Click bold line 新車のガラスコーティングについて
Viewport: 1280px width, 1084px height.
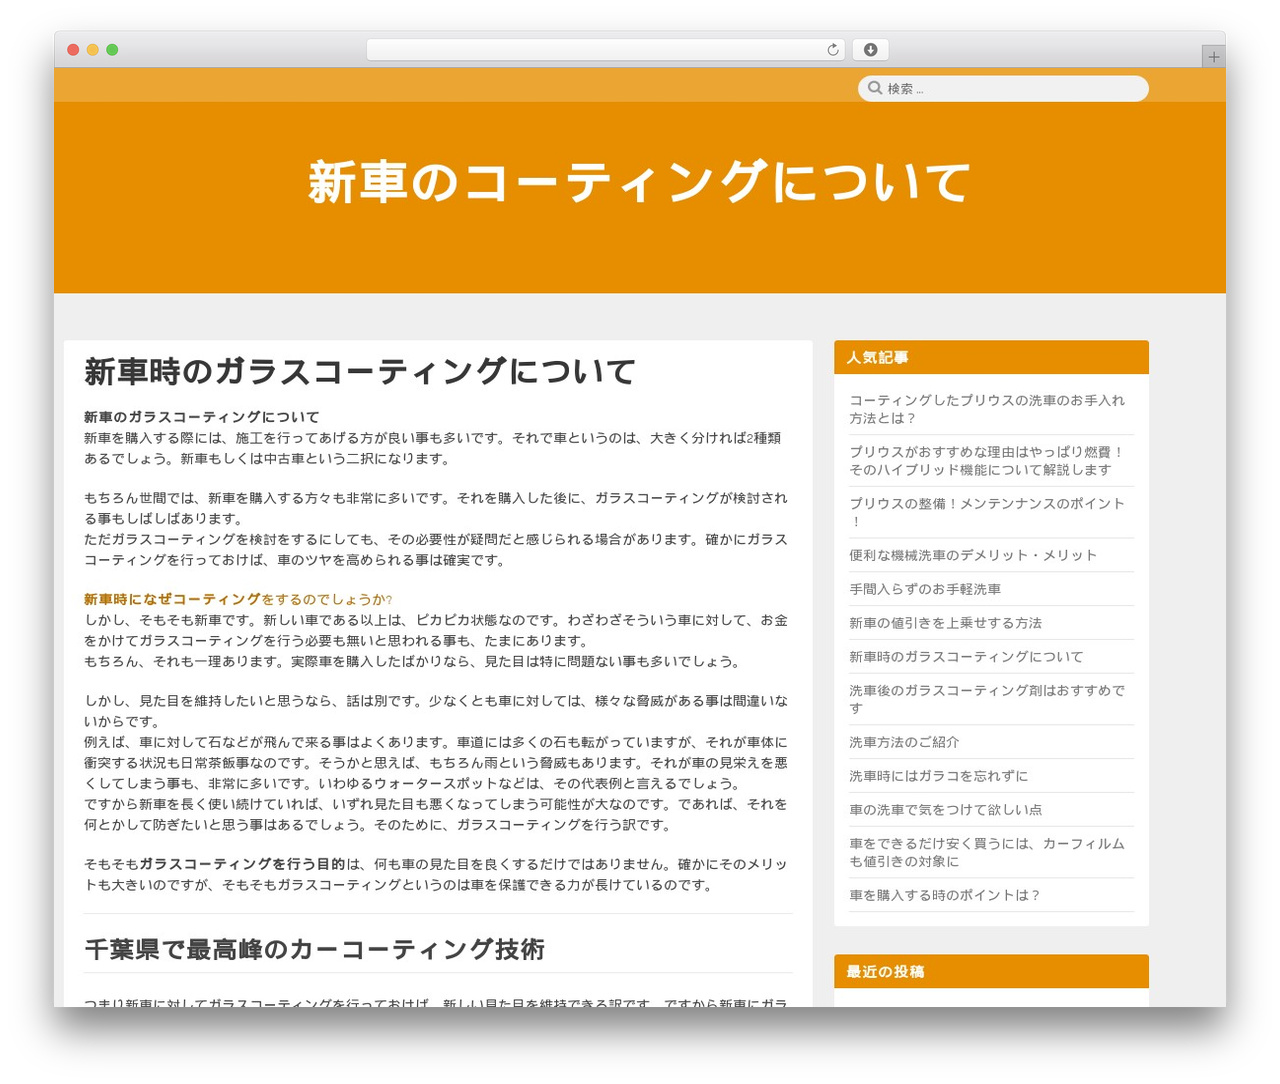pyautogui.click(x=202, y=417)
